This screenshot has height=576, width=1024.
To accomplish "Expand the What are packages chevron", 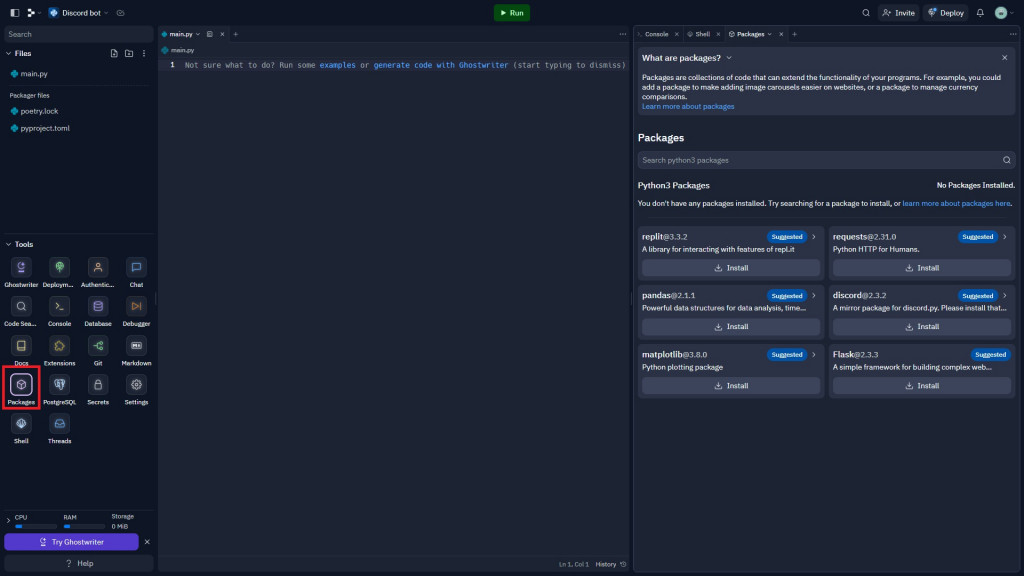I will point(729,58).
